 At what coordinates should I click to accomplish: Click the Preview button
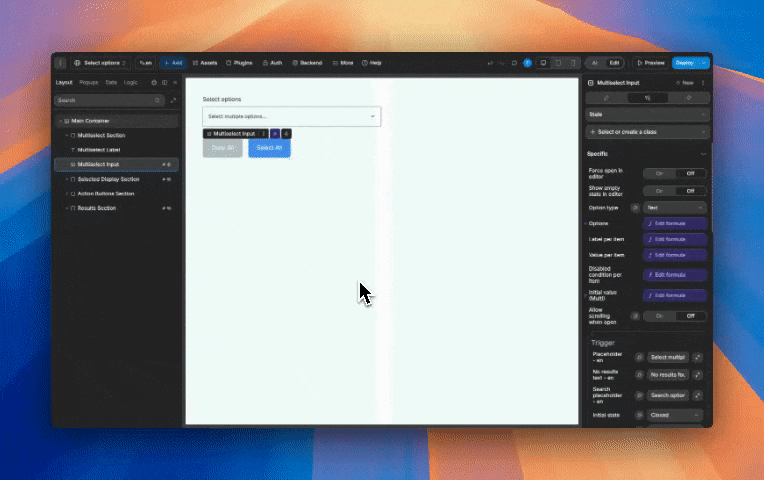650,63
